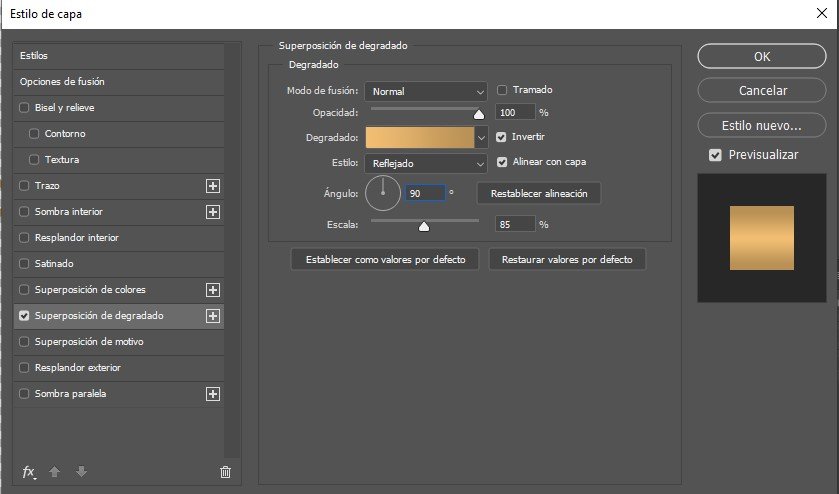Add another Sombra interior effect with plus
839x494 pixels.
[x=212, y=212]
